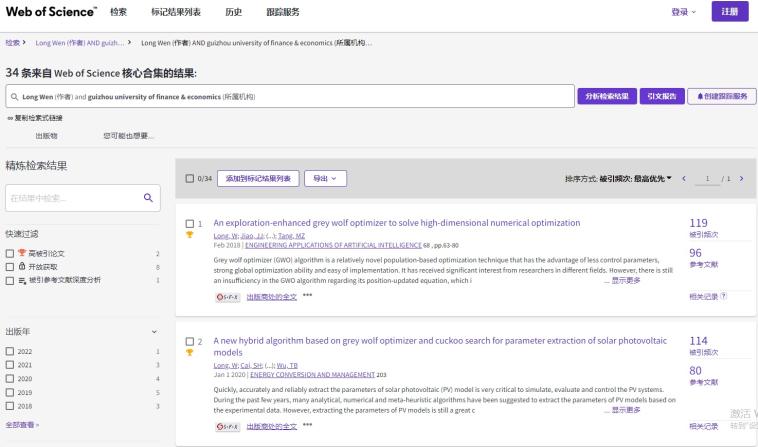
Task: Click the 分析检索结果 button
Action: 606,96
